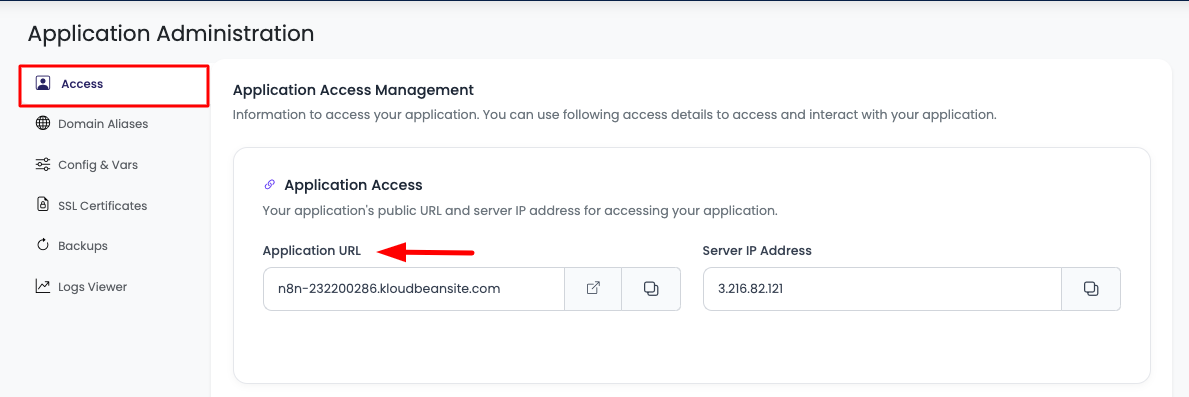
Task: Click the Server IP field 3.216.82.121
Action: click(882, 289)
